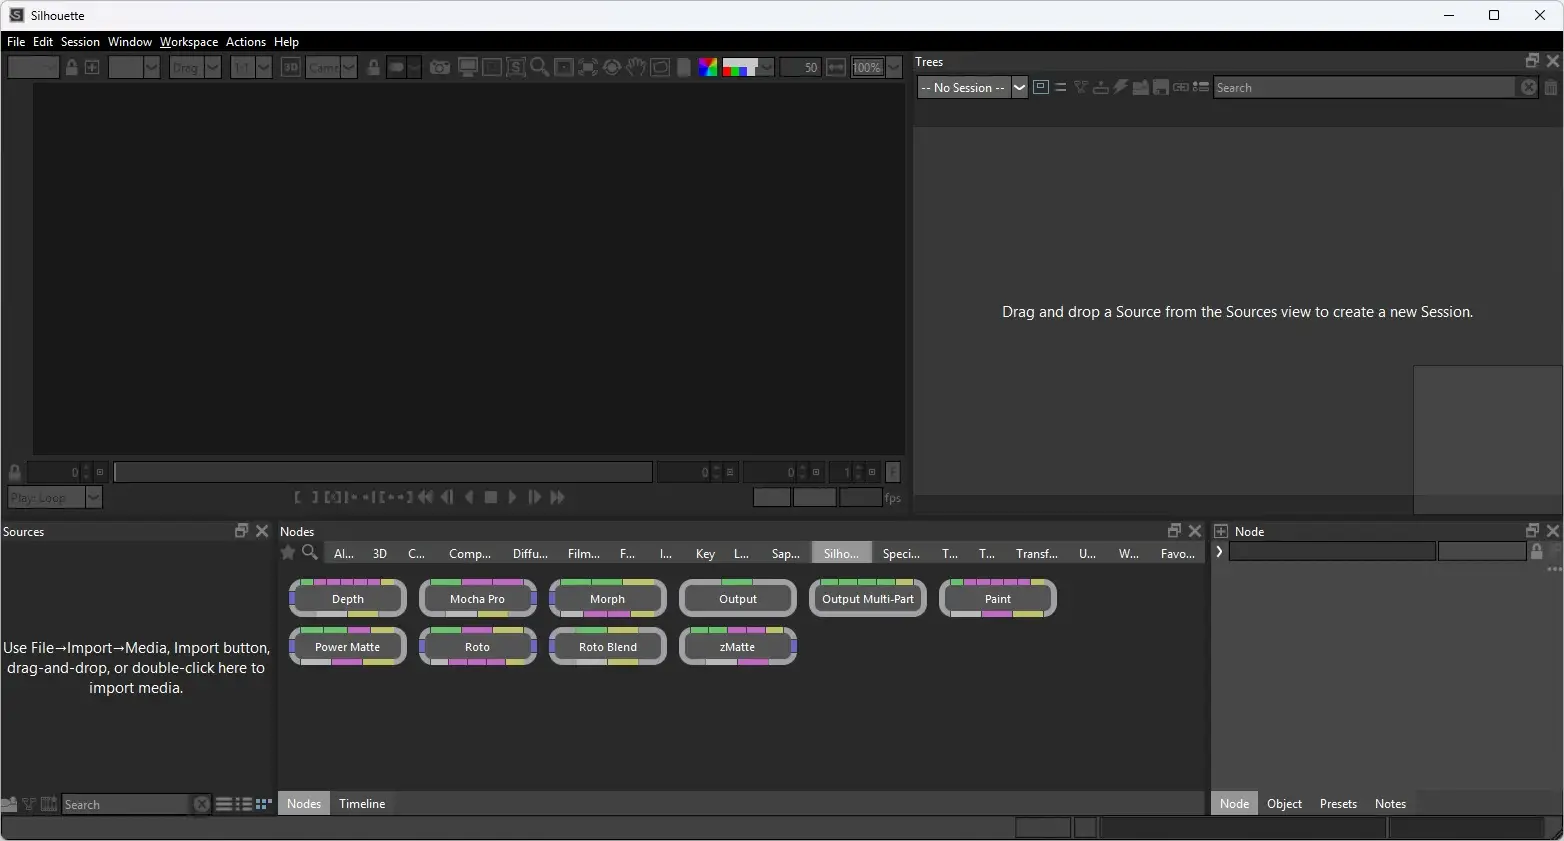Switch Sources panel to thumbnail grid view

pos(264,804)
